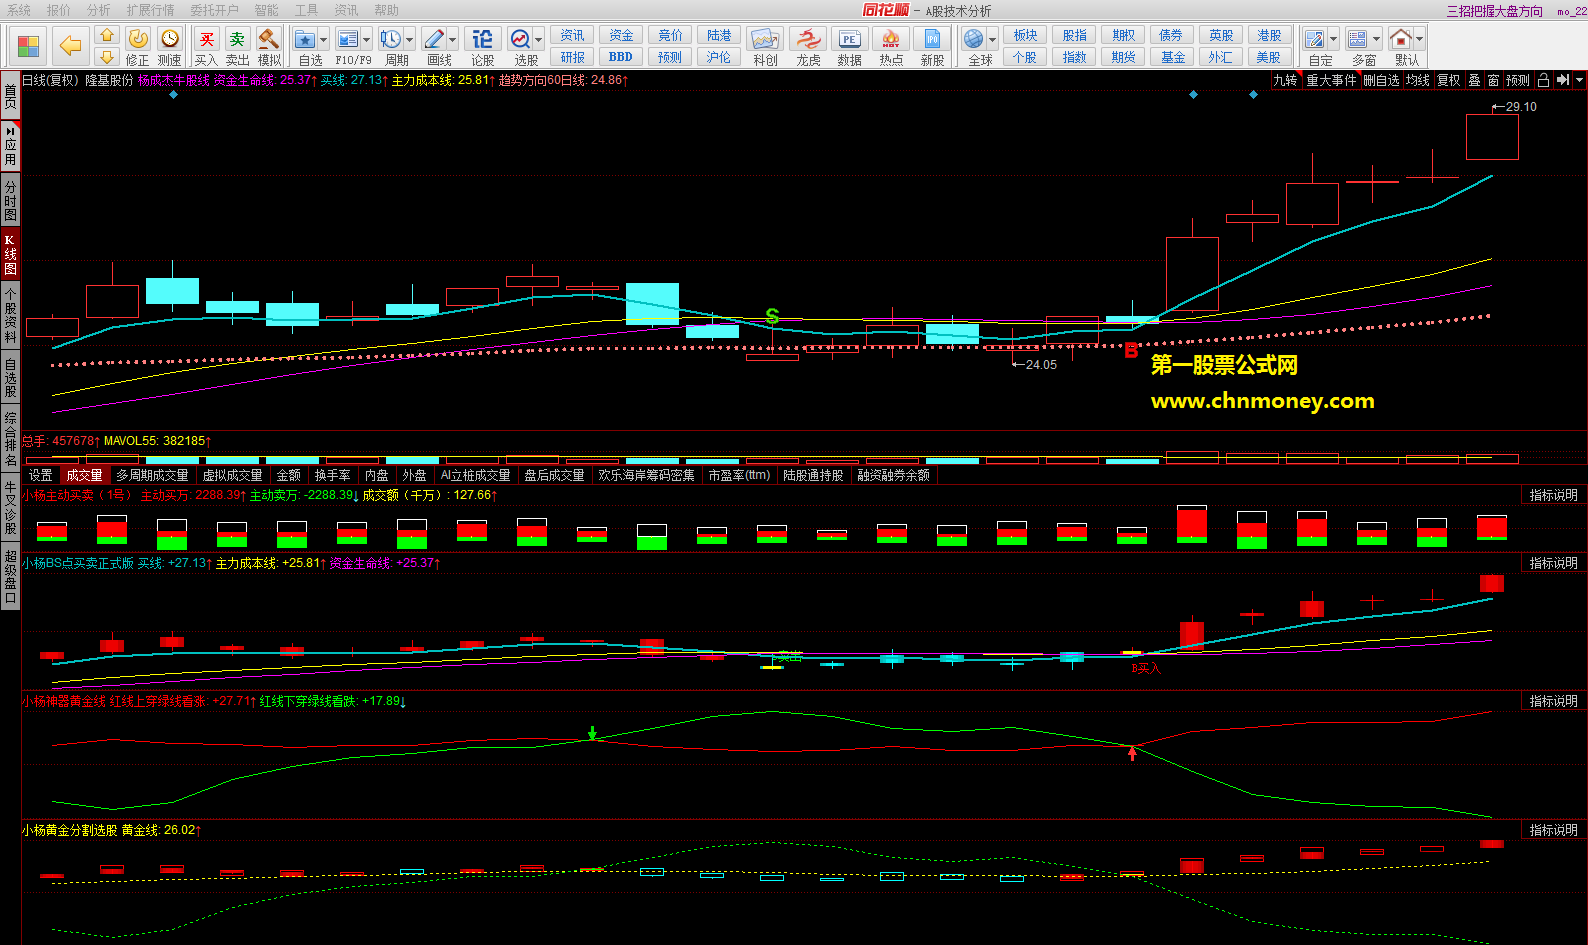The width and height of the screenshot is (1588, 945).
Task: Click the 修正 correction icon
Action: (138, 39)
